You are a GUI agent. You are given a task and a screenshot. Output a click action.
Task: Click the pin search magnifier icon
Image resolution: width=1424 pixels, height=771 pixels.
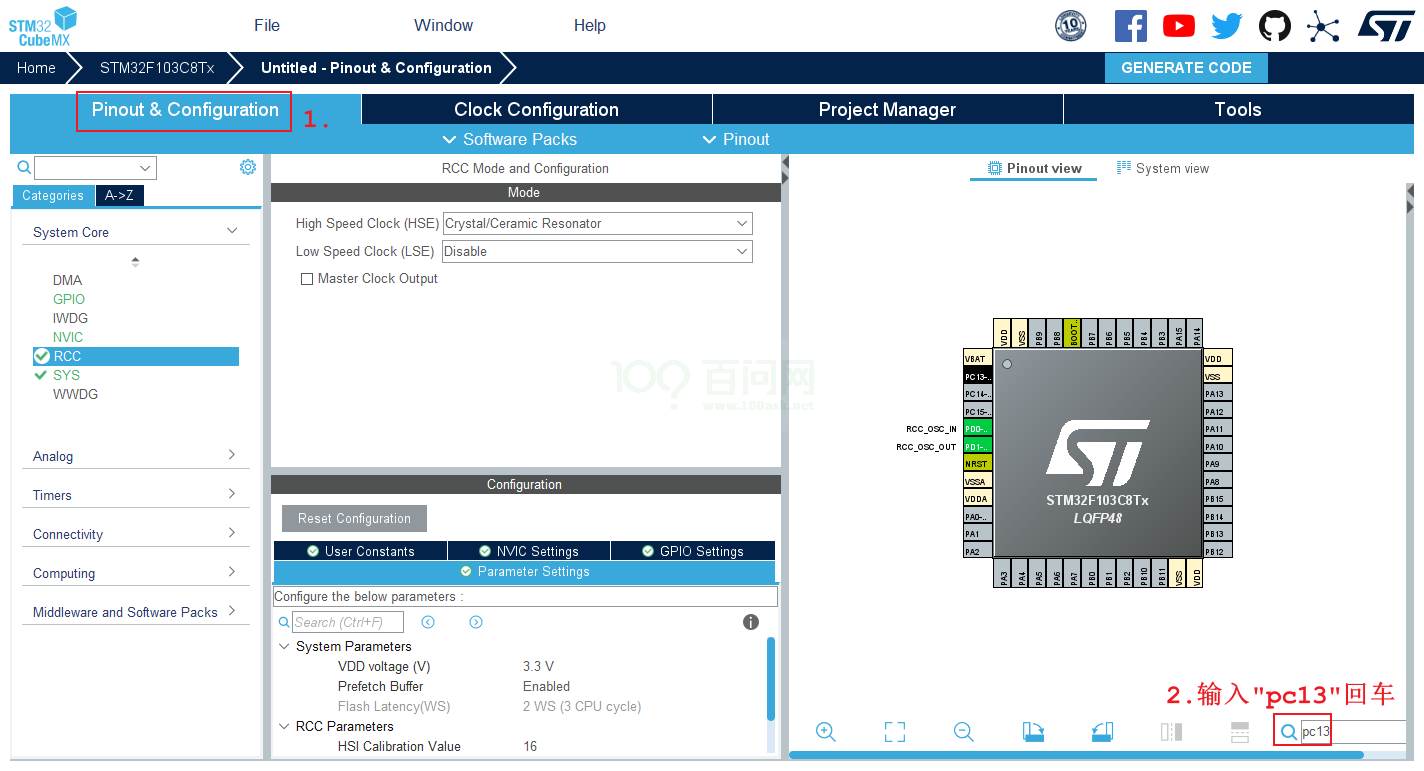click(1288, 732)
